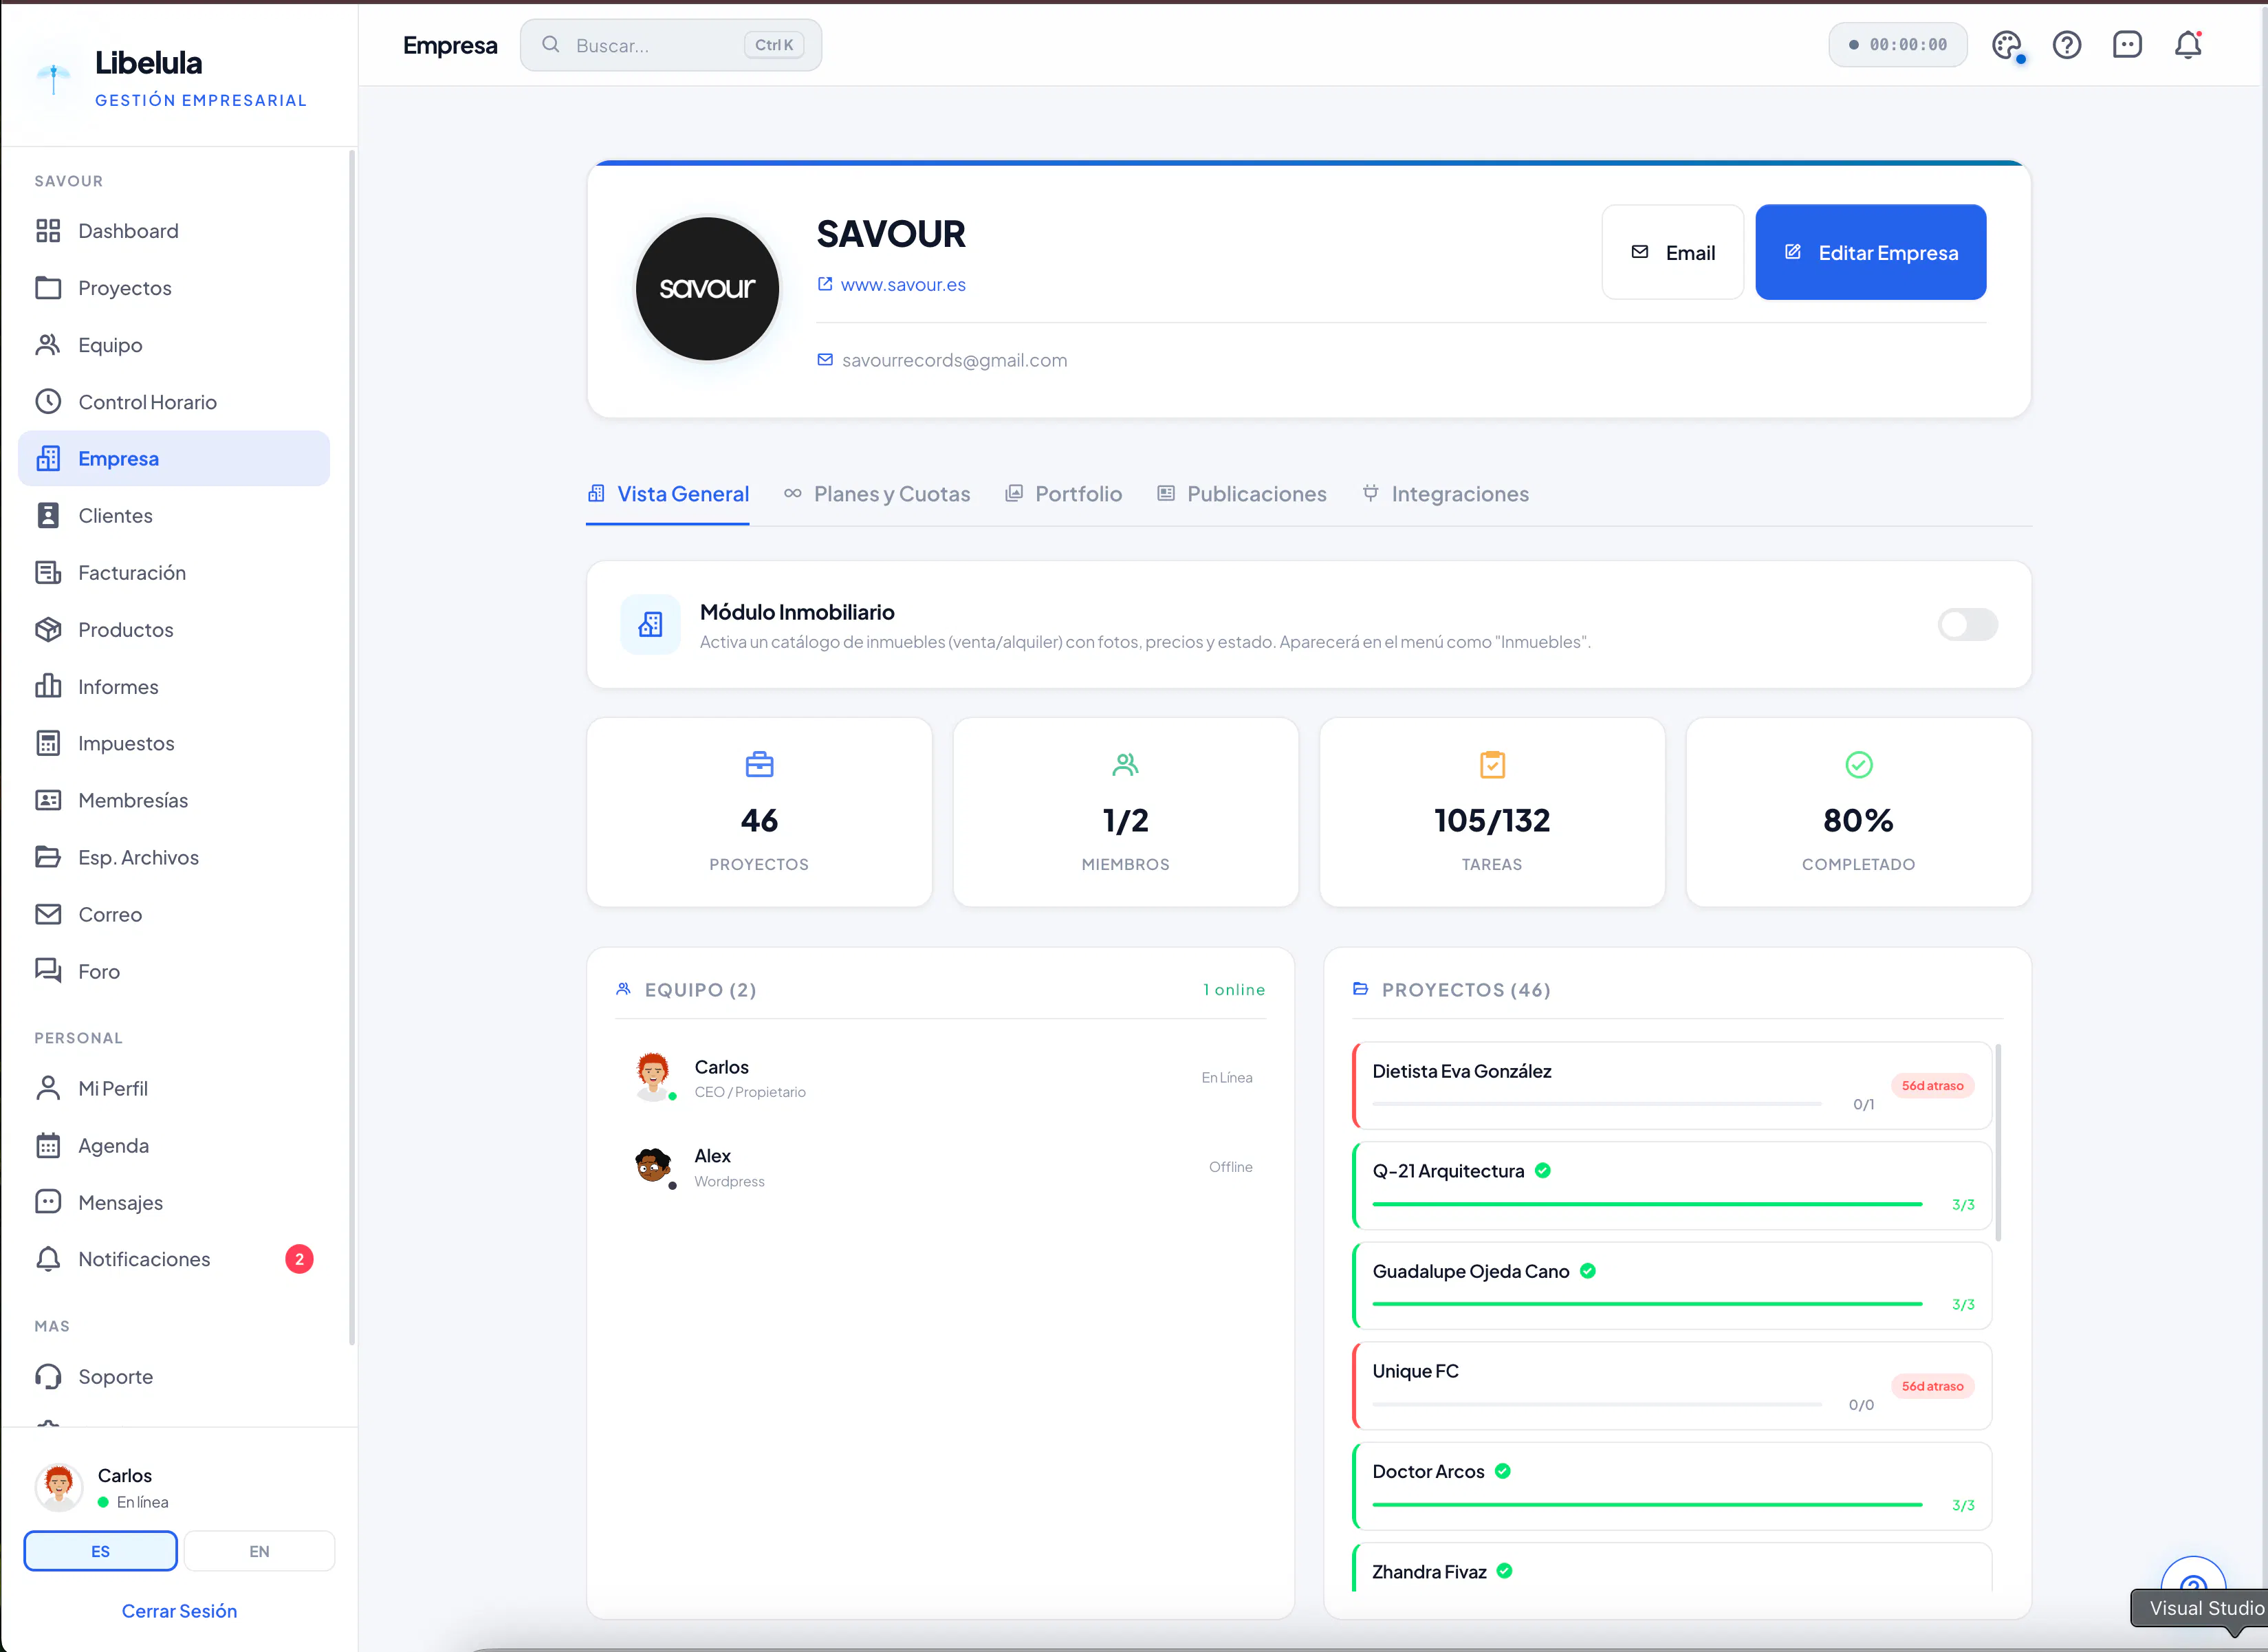The image size is (2268, 1652).
Task: Open the Guadalupe Ojeda Cano project
Action: (x=1672, y=1286)
